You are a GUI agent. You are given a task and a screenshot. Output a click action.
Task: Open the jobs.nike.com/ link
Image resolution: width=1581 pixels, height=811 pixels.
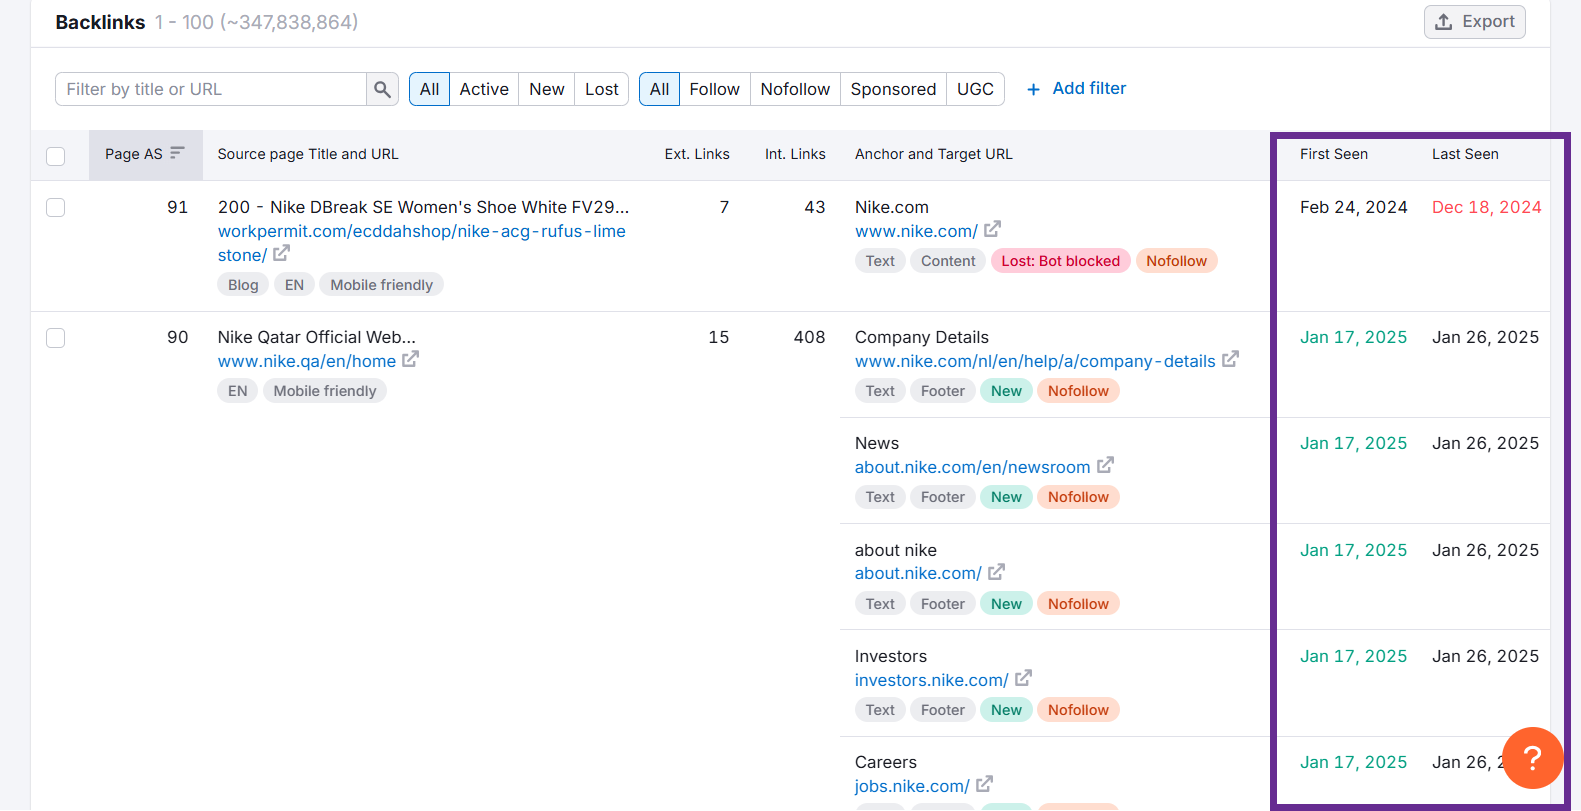[912, 786]
